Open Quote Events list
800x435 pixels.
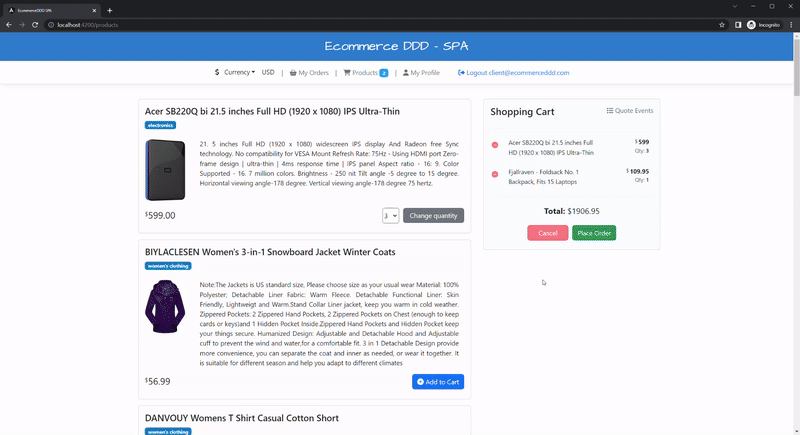point(630,111)
